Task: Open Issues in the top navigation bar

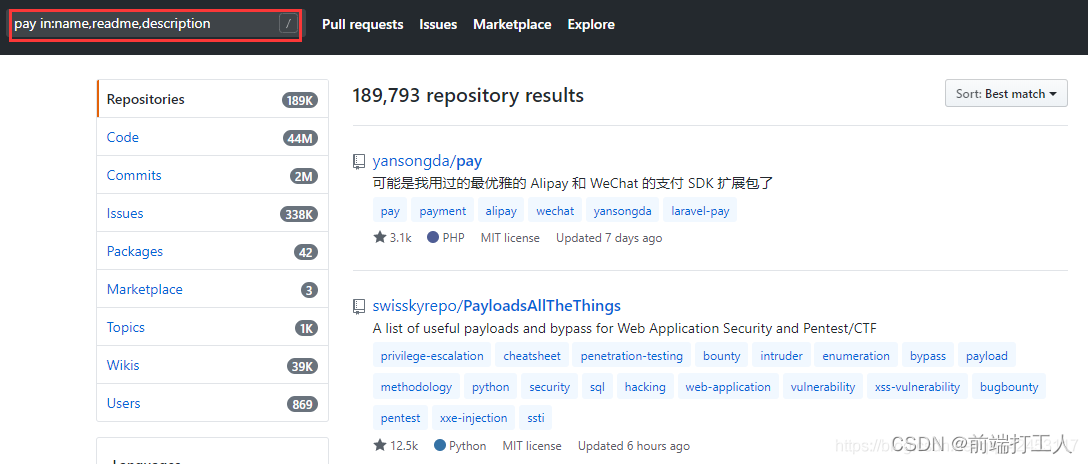Action: 438,24
